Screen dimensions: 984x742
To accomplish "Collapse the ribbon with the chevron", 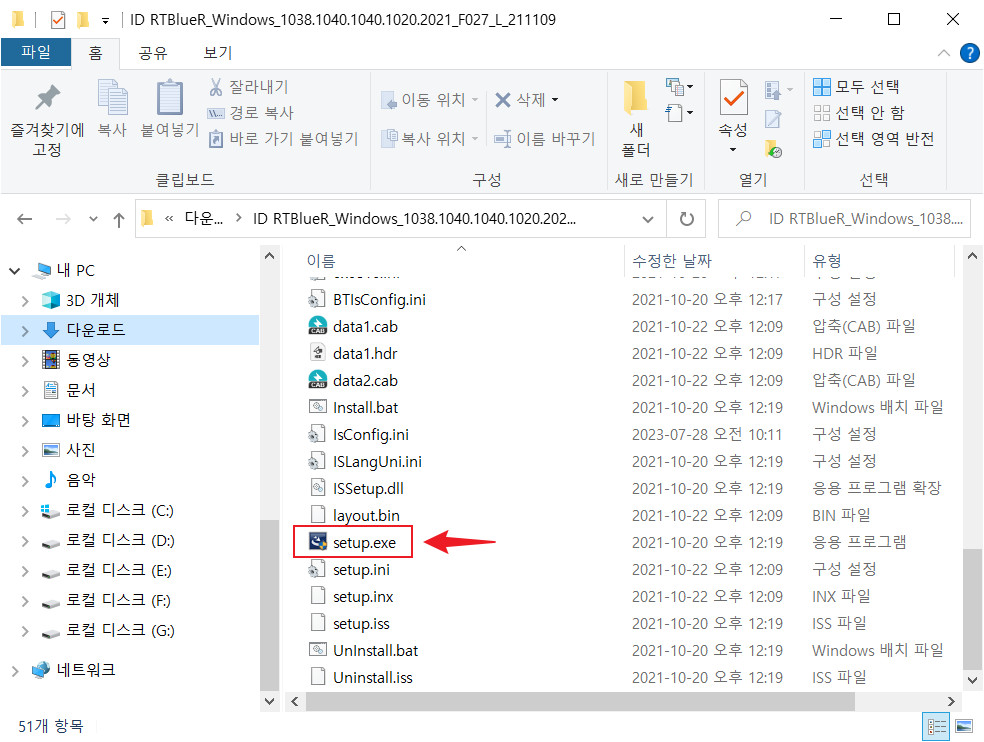I will pos(944,53).
